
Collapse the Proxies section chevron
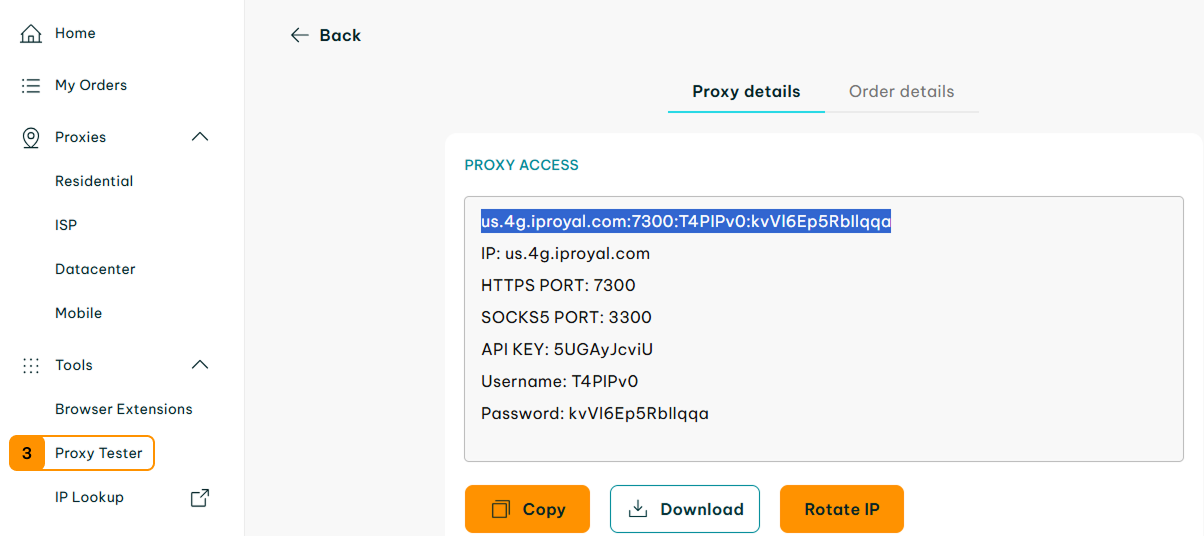point(200,137)
